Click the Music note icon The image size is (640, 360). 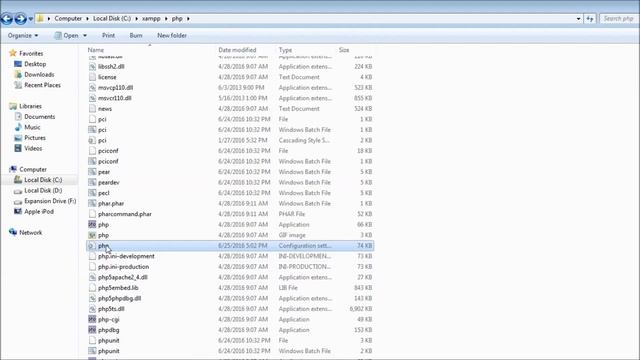tap(18, 127)
